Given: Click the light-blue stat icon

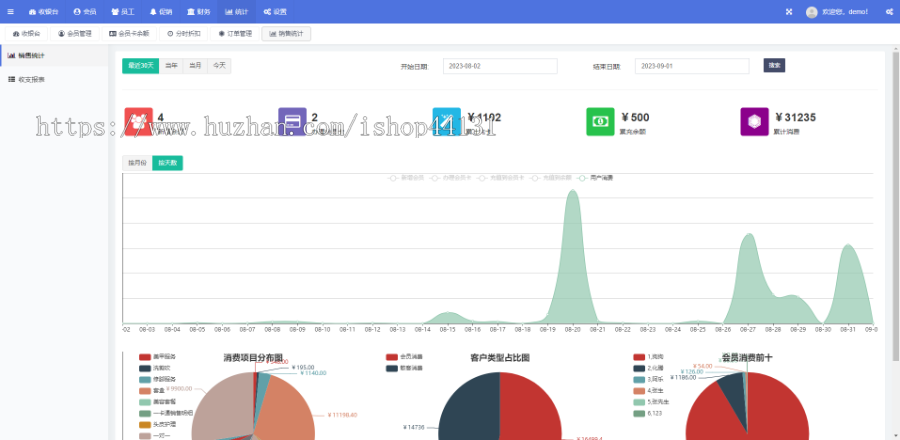Looking at the screenshot, I should pos(447,122).
